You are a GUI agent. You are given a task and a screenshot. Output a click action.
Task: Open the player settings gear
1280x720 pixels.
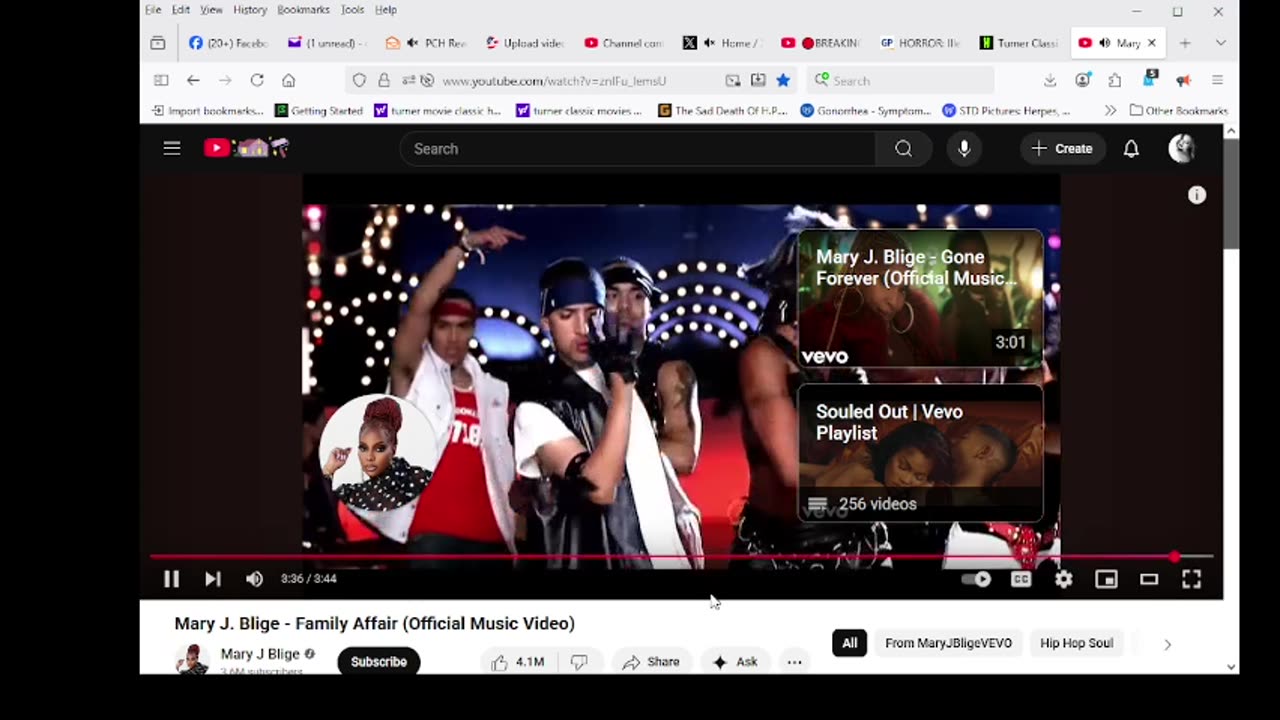[1063, 579]
